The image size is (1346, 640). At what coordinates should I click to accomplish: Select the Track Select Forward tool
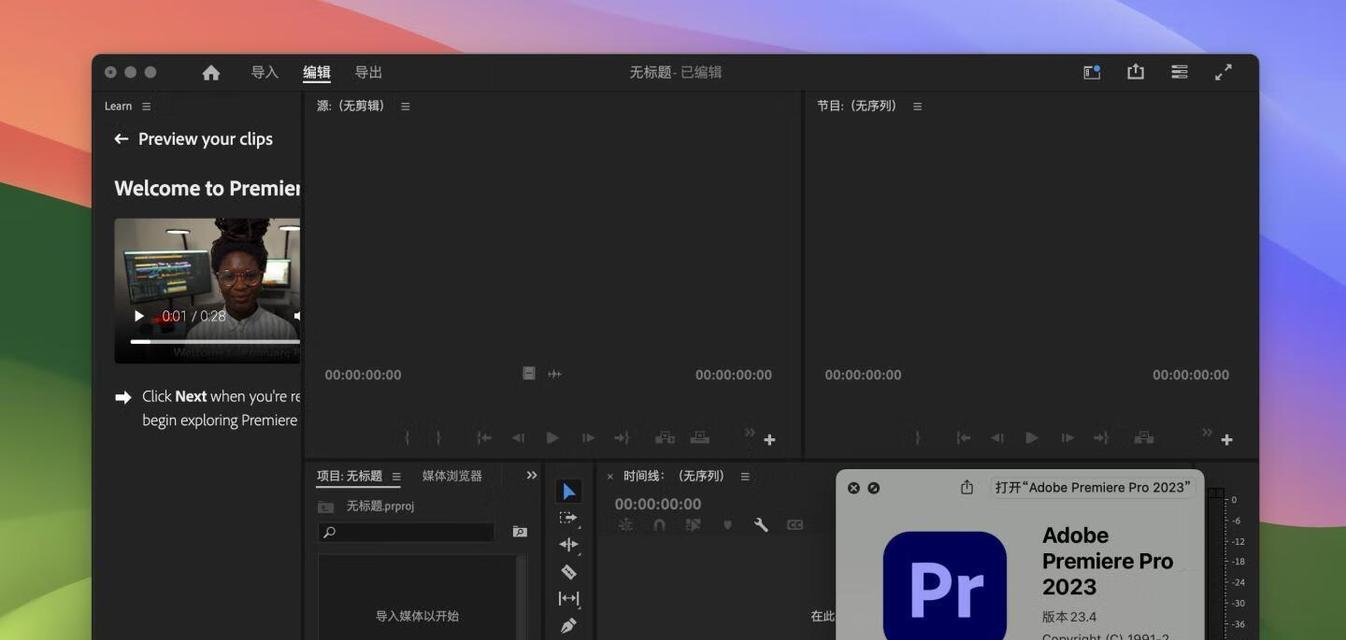point(569,518)
